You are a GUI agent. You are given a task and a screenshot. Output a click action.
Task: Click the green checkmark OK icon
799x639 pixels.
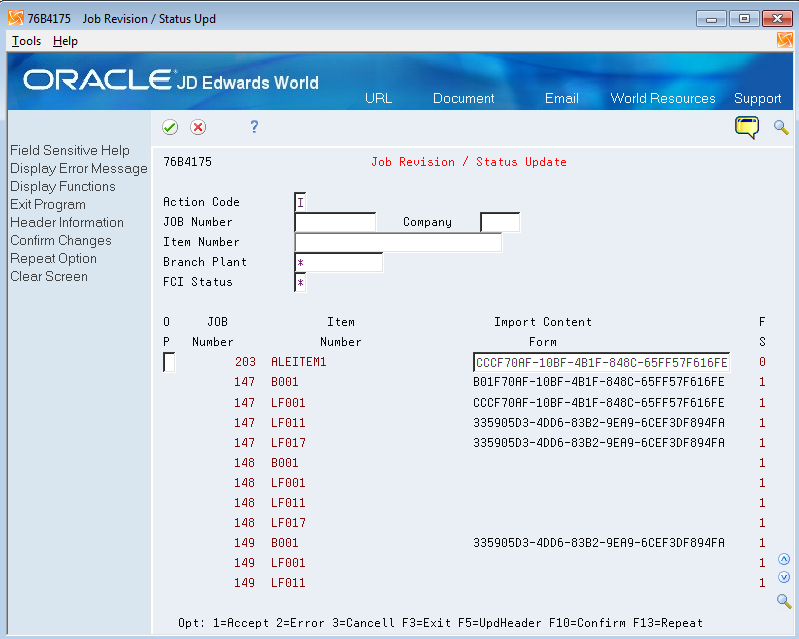[x=170, y=127]
